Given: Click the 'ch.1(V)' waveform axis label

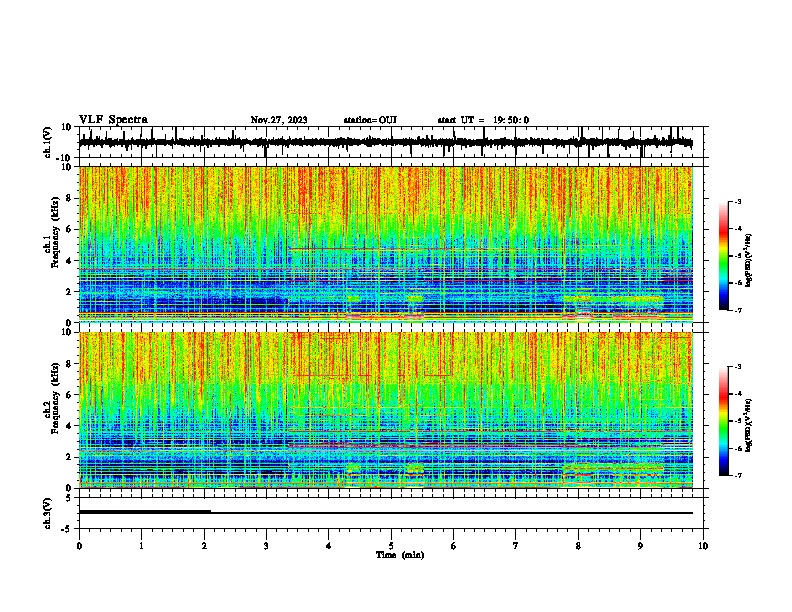Looking at the screenshot, I should point(48,142).
